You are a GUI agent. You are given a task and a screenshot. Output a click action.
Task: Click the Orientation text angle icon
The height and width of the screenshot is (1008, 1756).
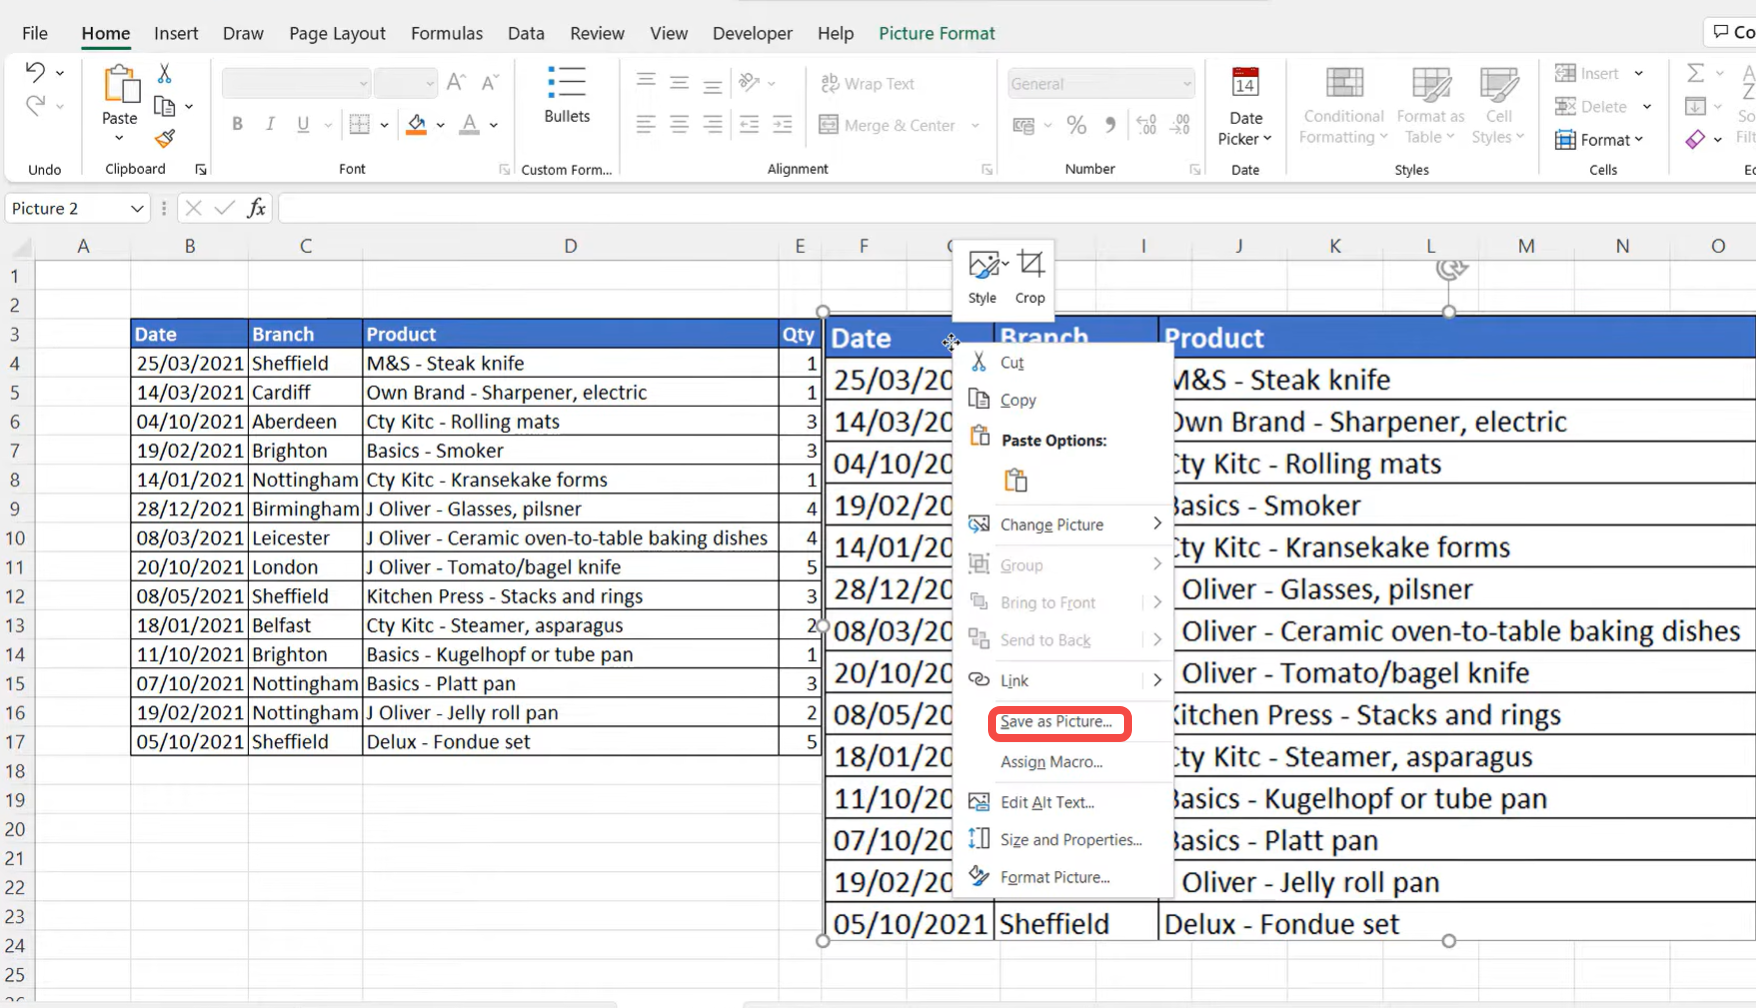pyautogui.click(x=749, y=82)
